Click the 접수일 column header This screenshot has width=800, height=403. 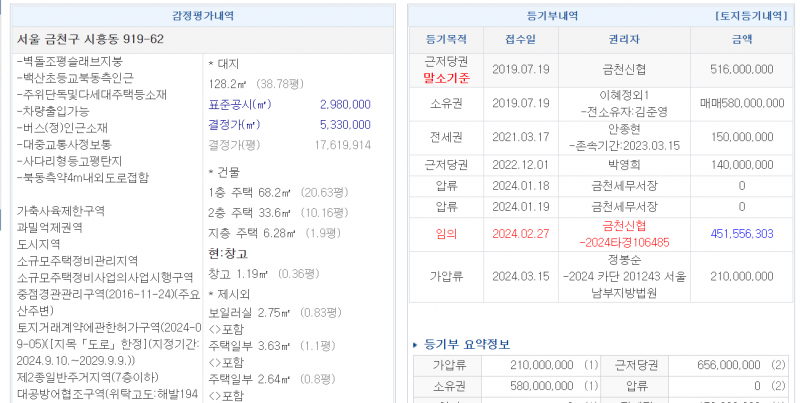[521, 40]
